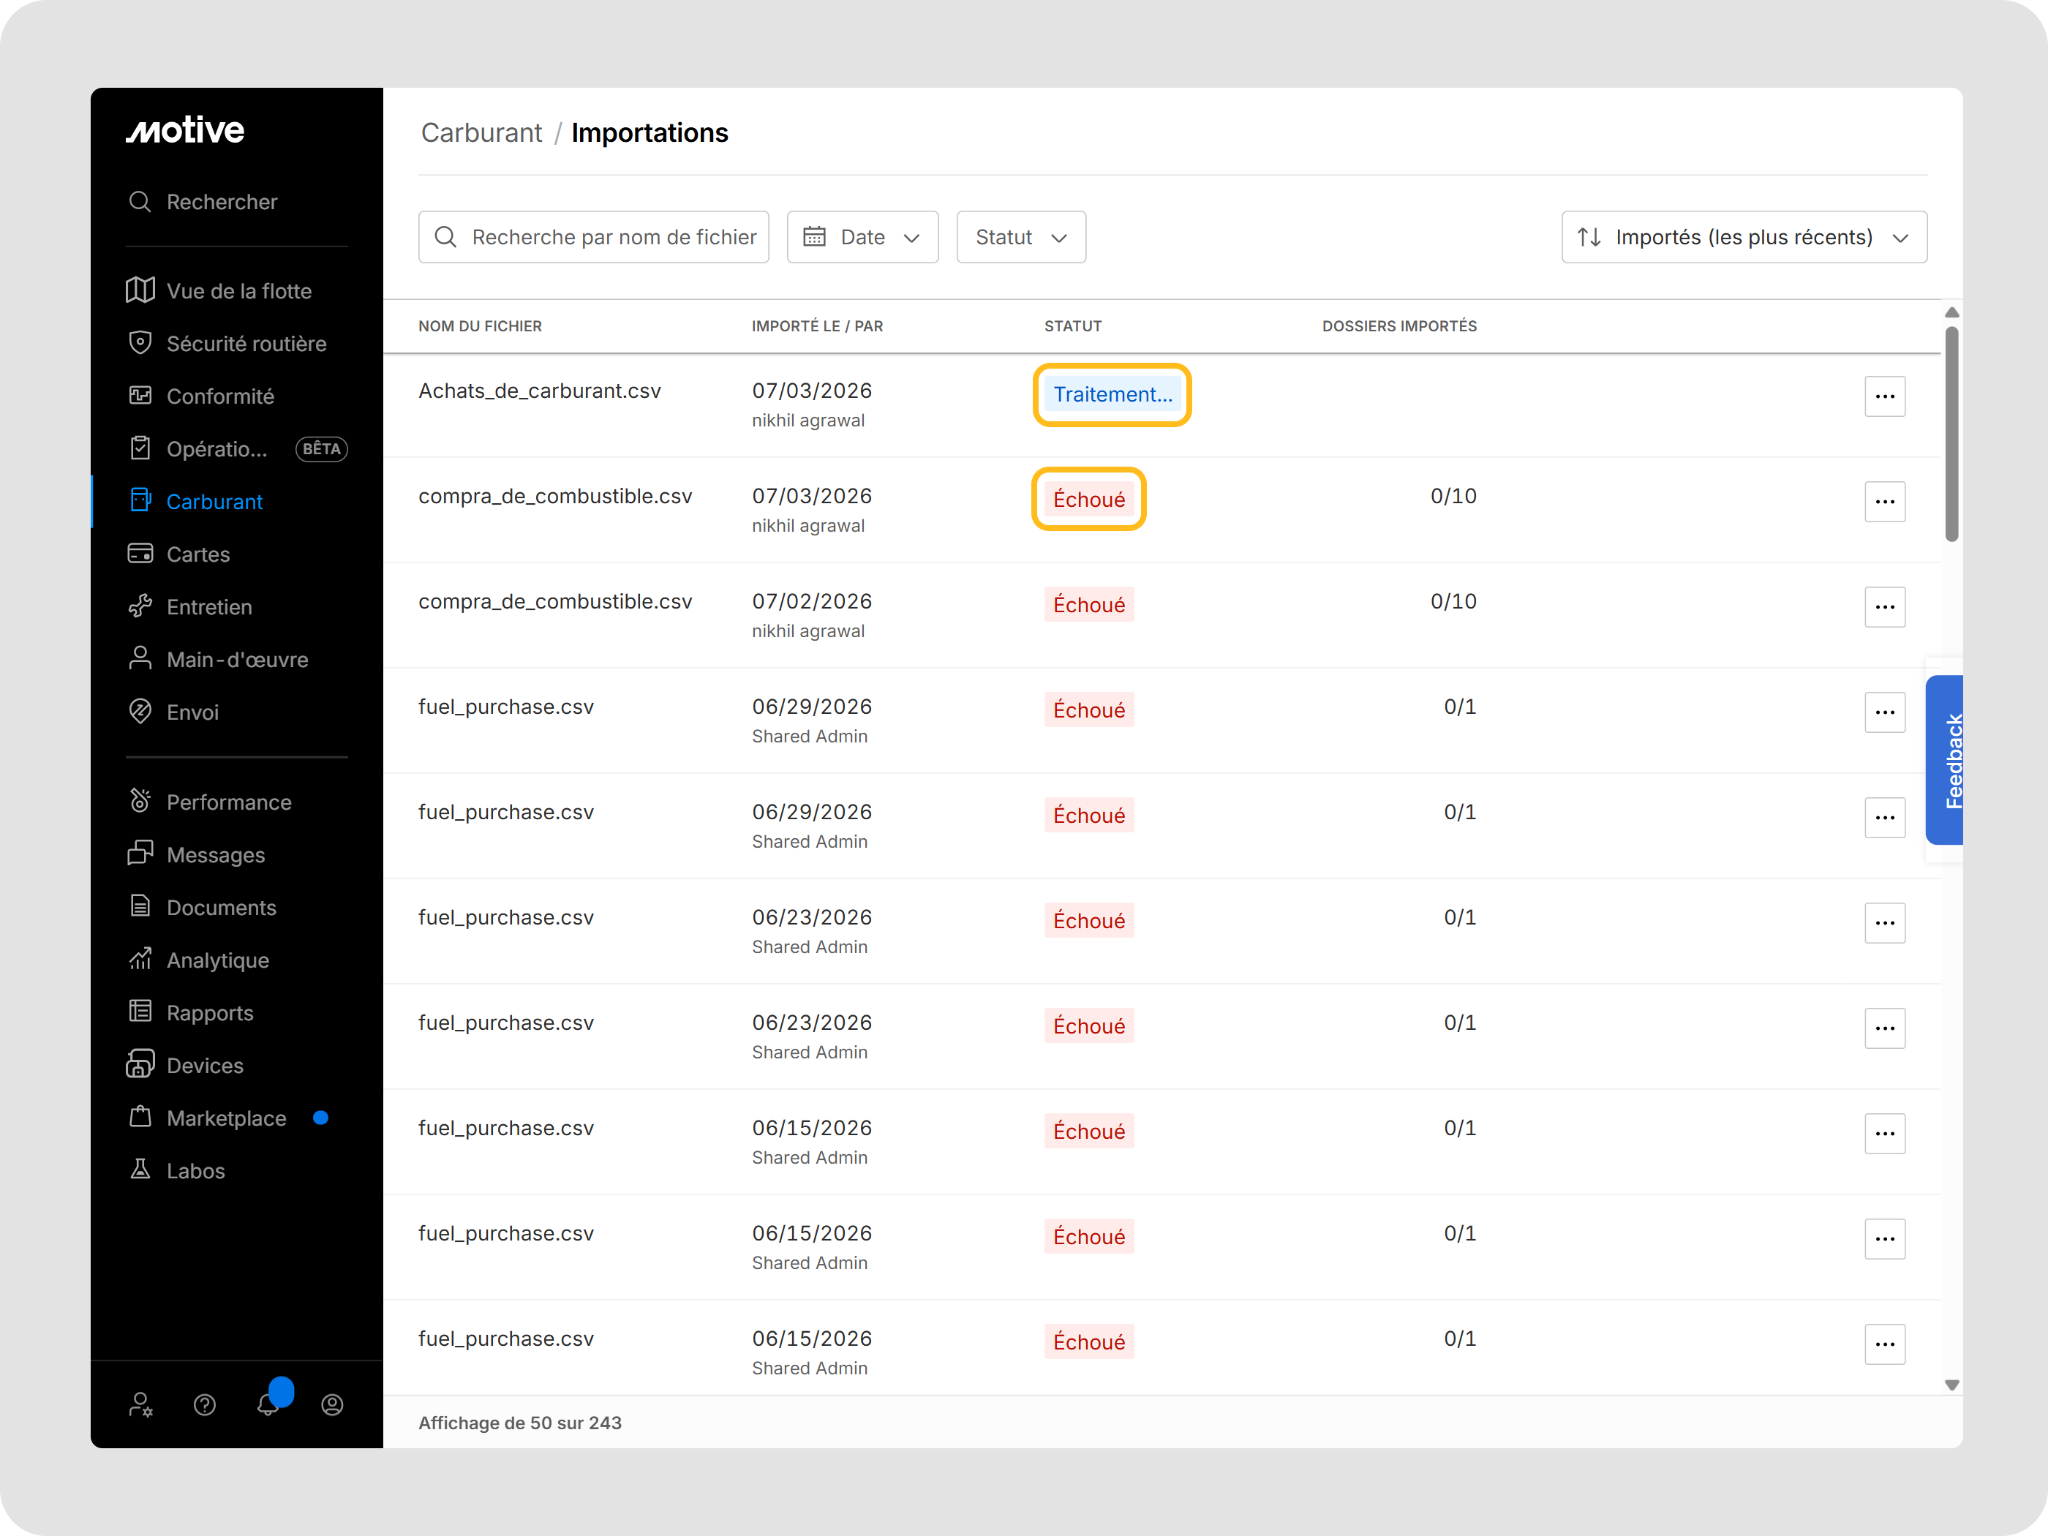The image size is (2048, 1536).
Task: Click the Conformité icon
Action: pos(140,396)
